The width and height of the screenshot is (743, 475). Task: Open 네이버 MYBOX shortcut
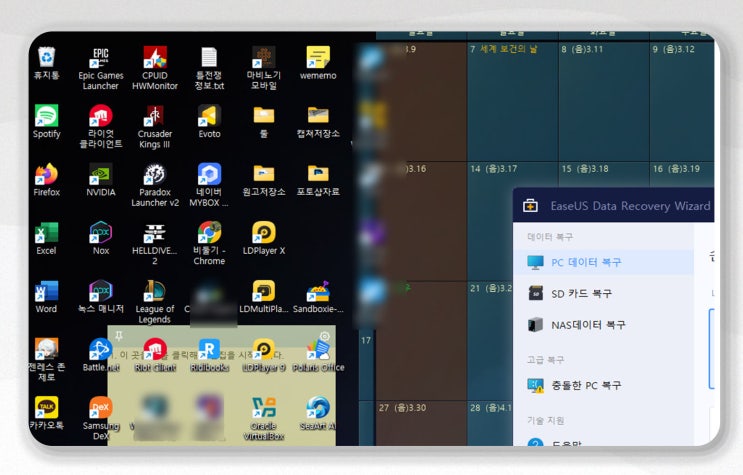coord(209,185)
